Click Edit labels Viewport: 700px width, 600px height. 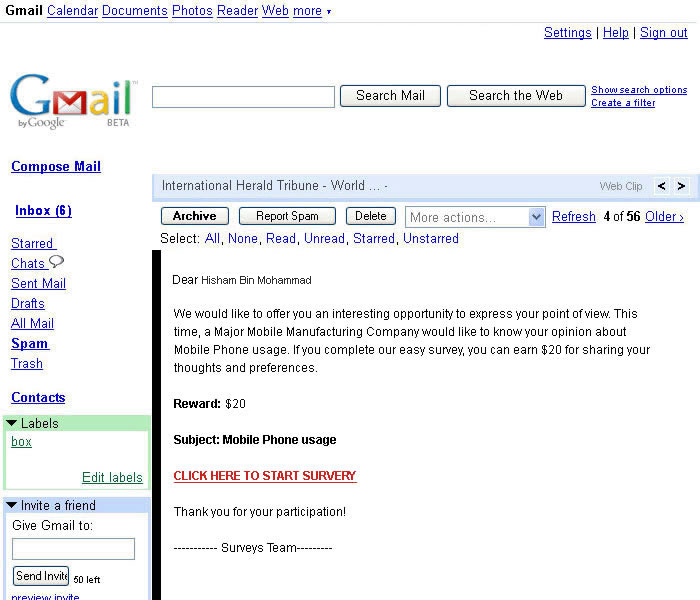point(112,478)
